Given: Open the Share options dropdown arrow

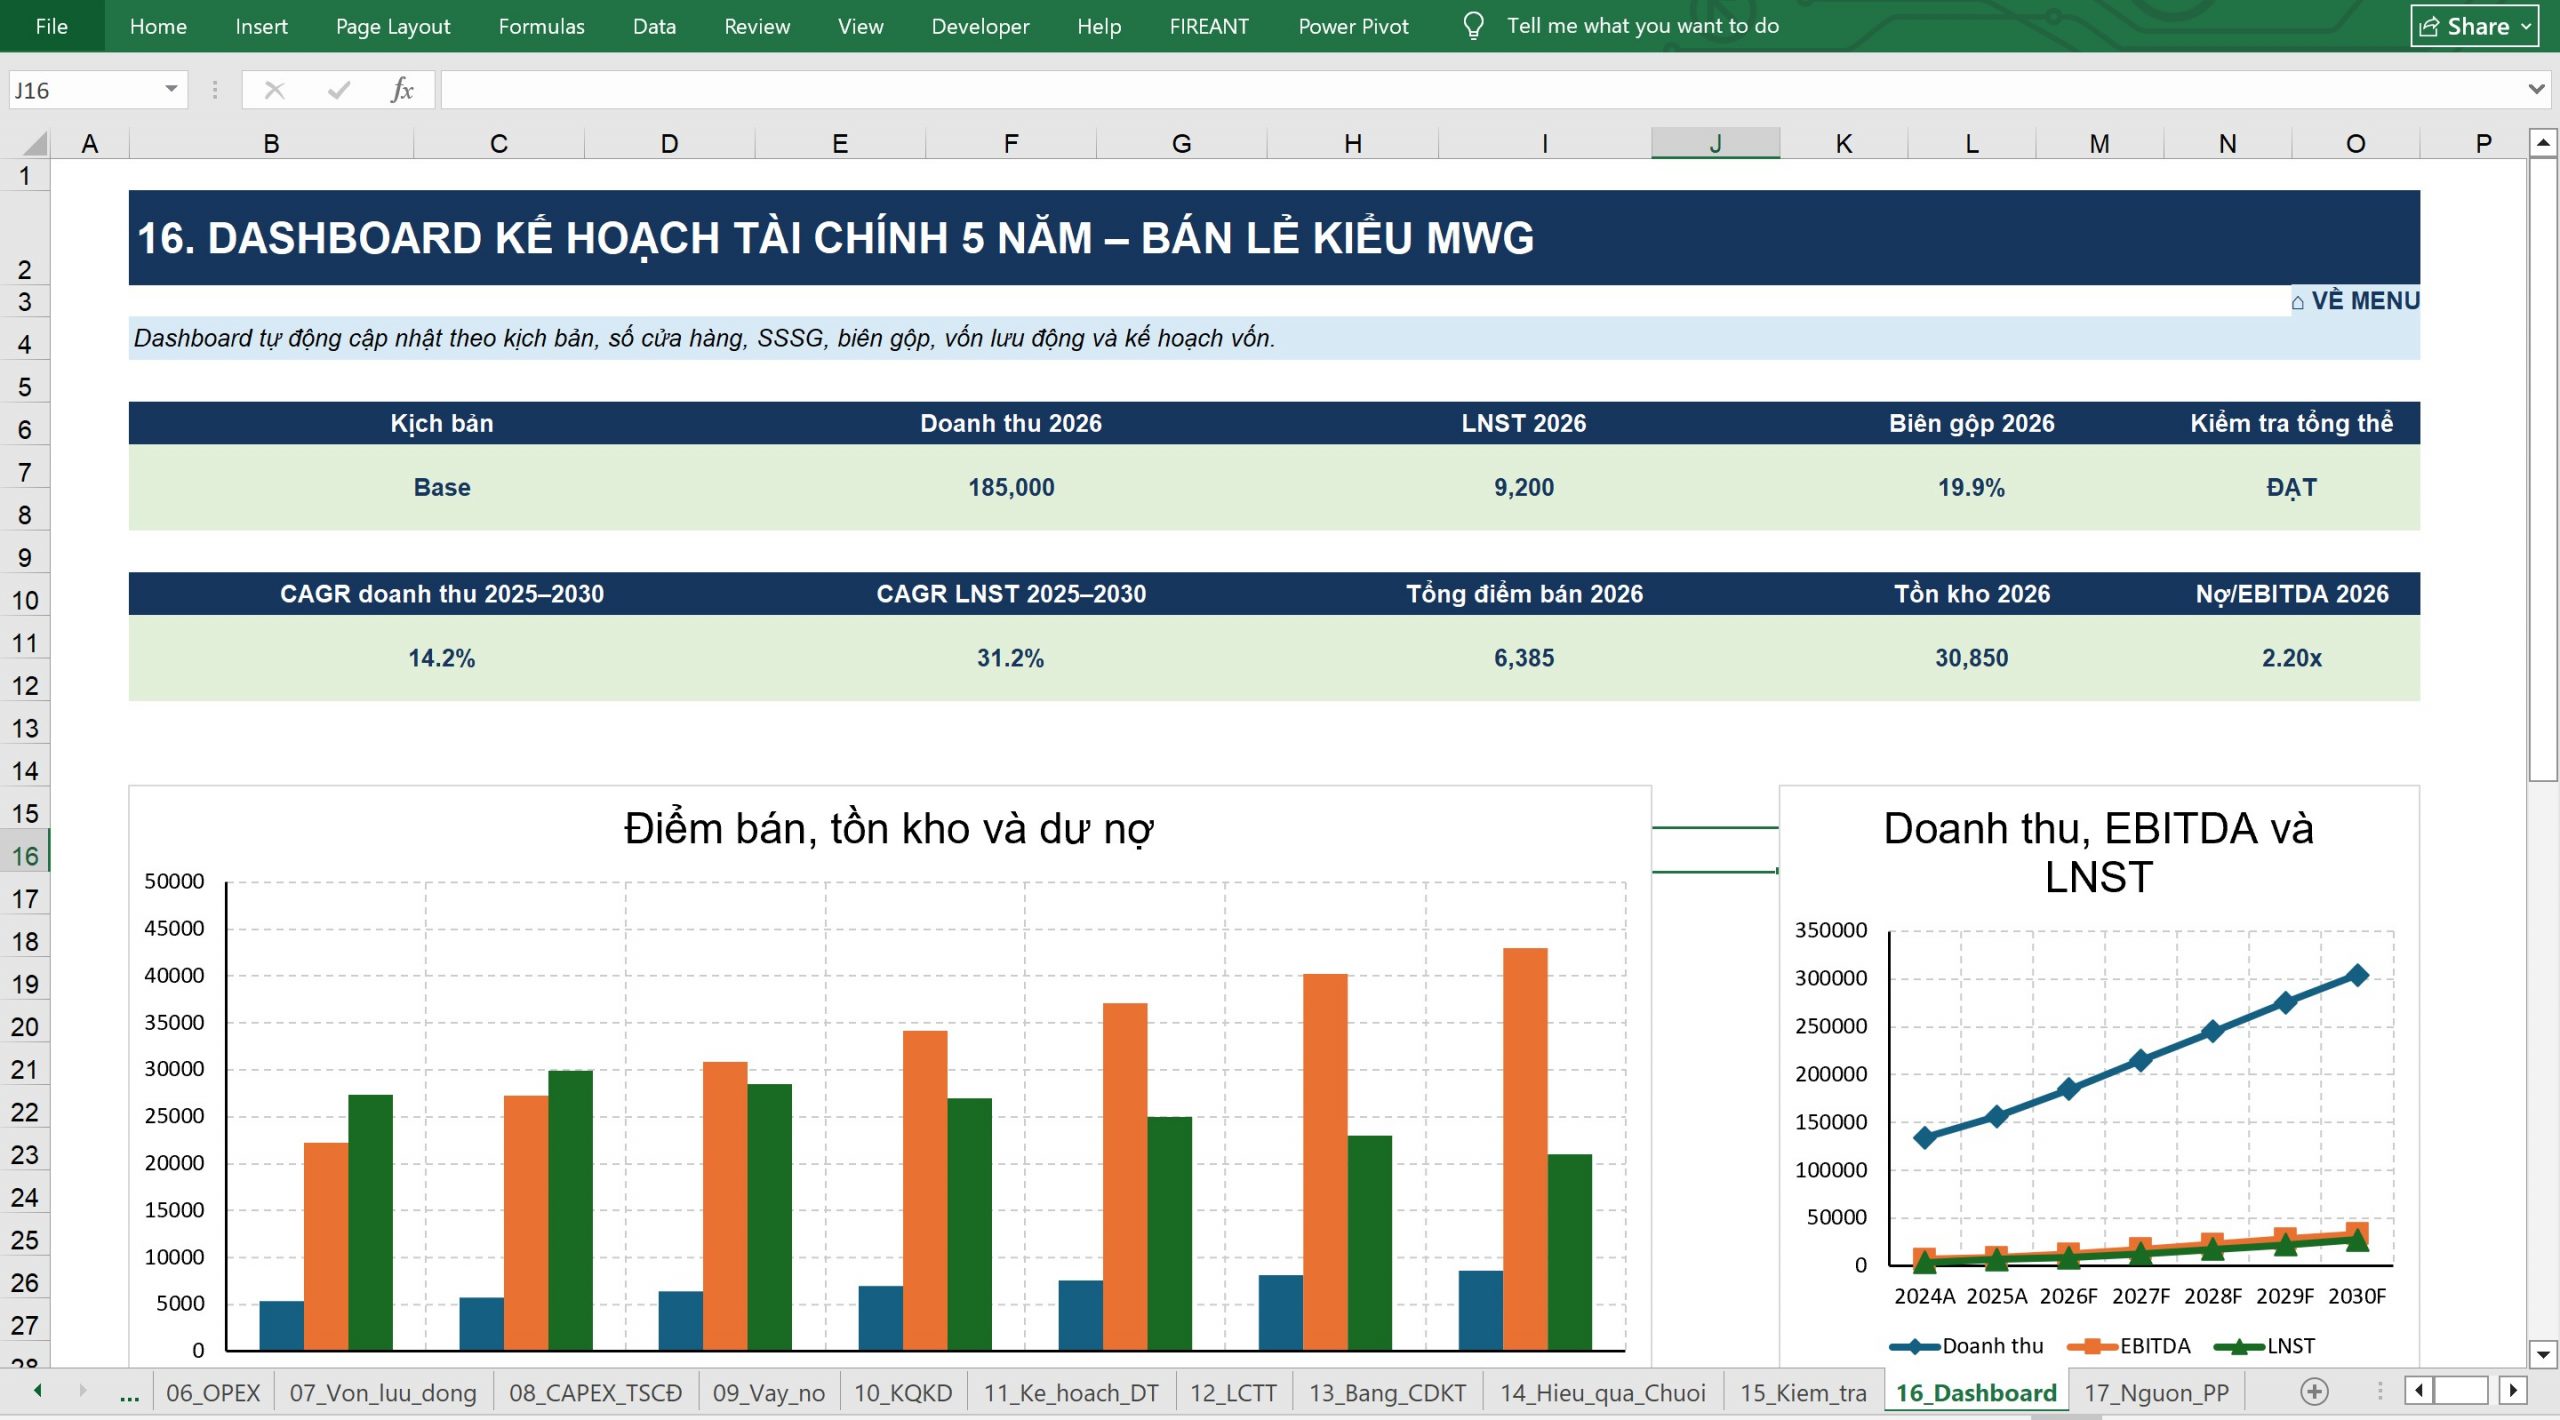Looking at the screenshot, I should point(2526,26).
